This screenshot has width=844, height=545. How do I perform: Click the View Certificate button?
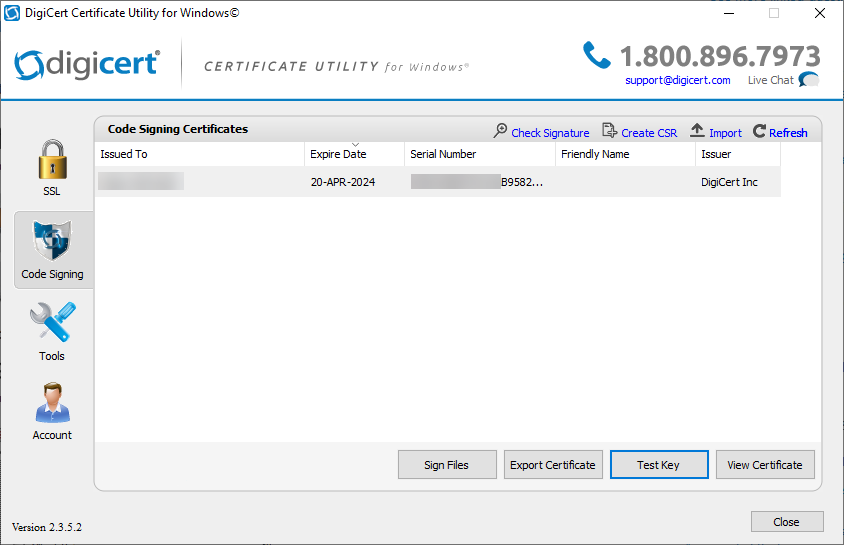click(765, 465)
